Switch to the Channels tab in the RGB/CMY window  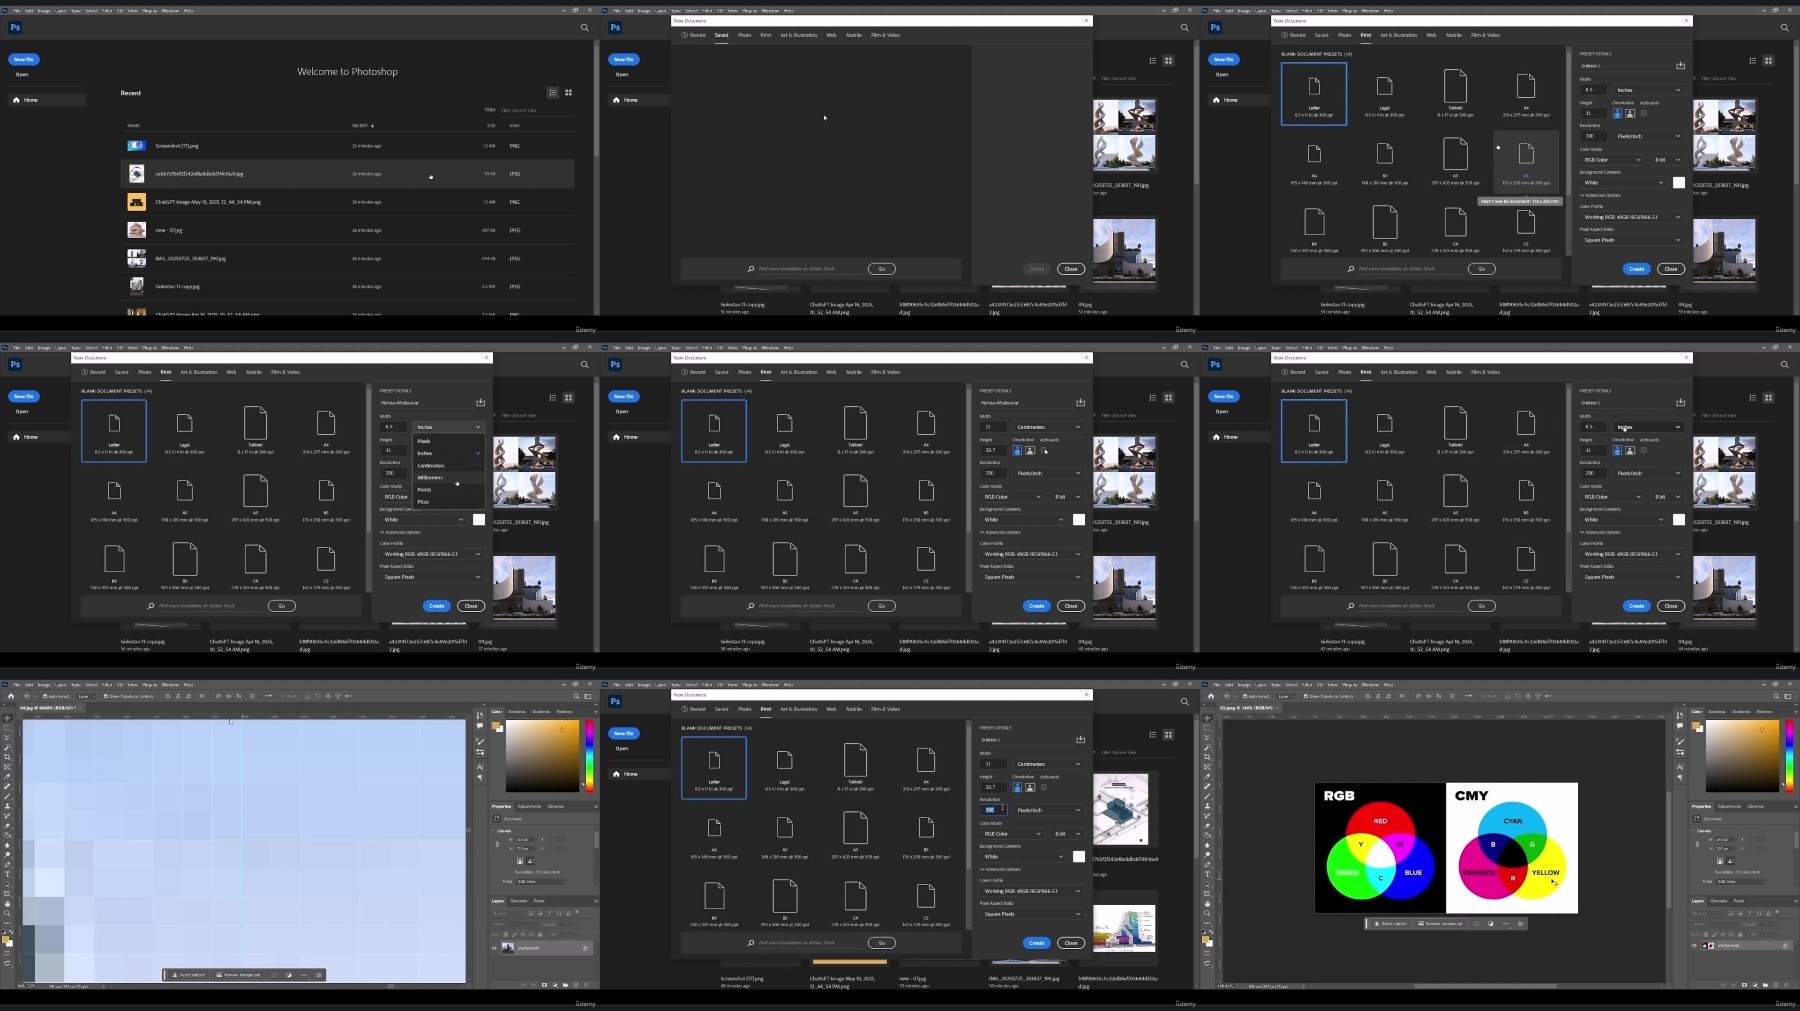(x=1719, y=901)
